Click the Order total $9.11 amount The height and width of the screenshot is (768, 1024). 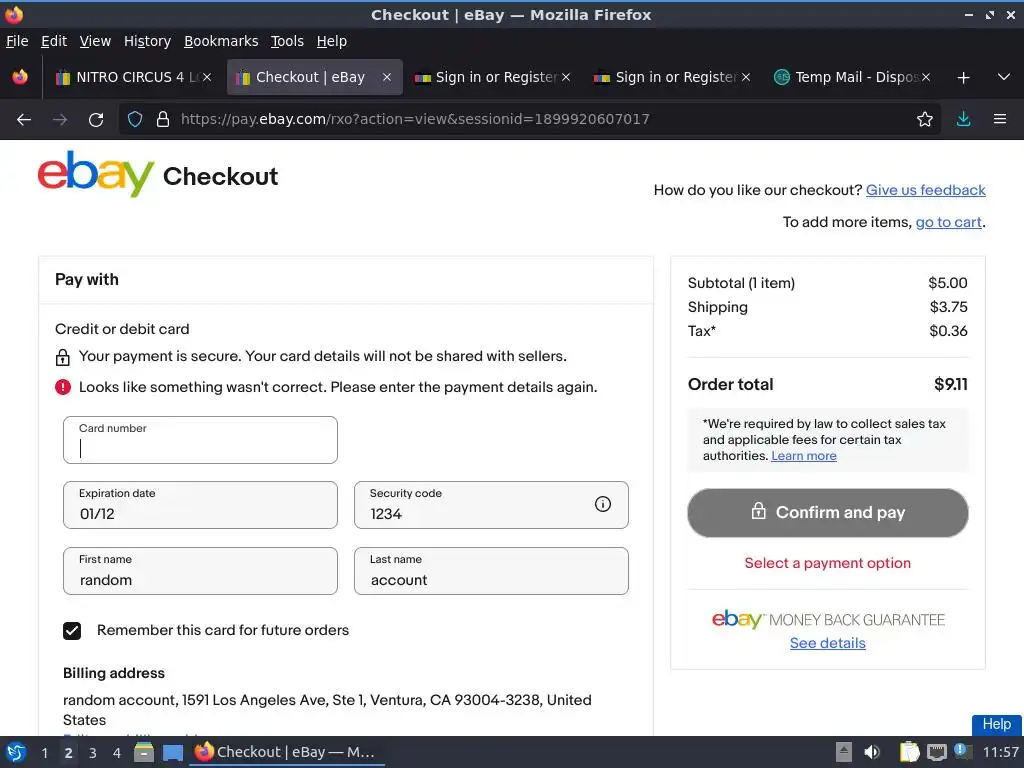tap(951, 384)
